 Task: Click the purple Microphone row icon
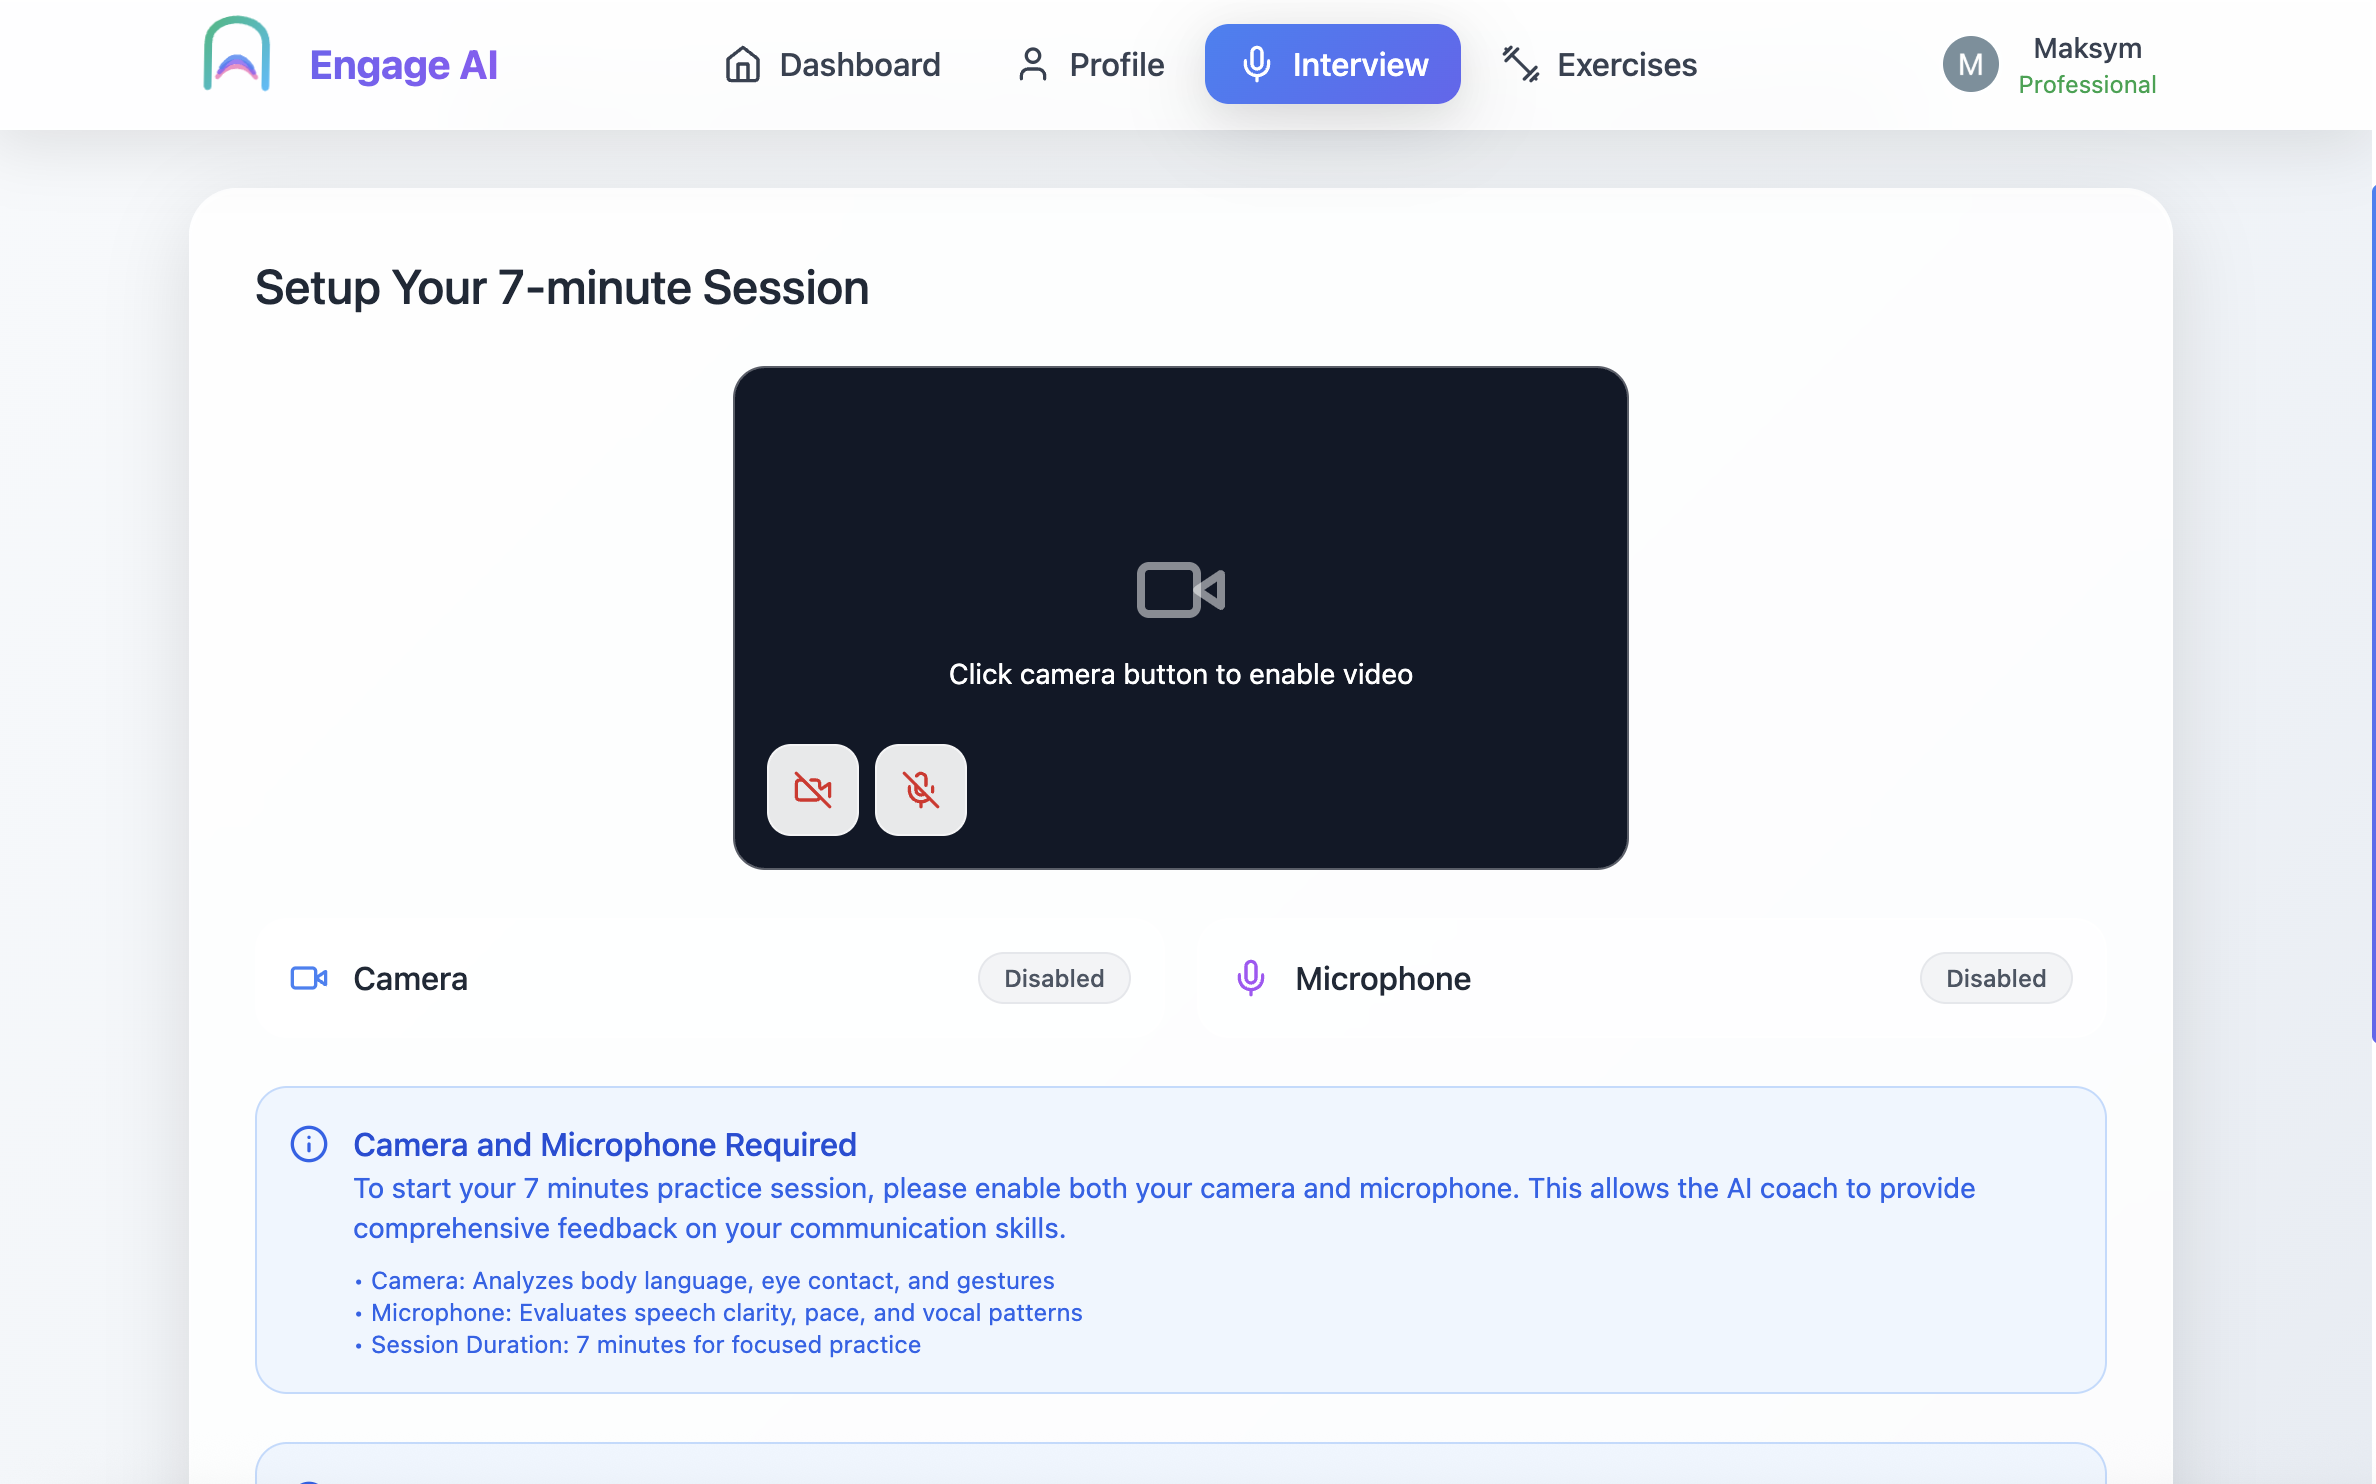coord(1250,978)
